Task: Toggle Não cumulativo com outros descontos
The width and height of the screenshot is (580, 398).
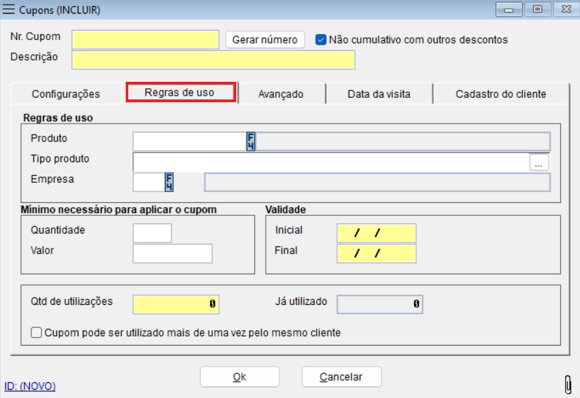Action: point(321,40)
